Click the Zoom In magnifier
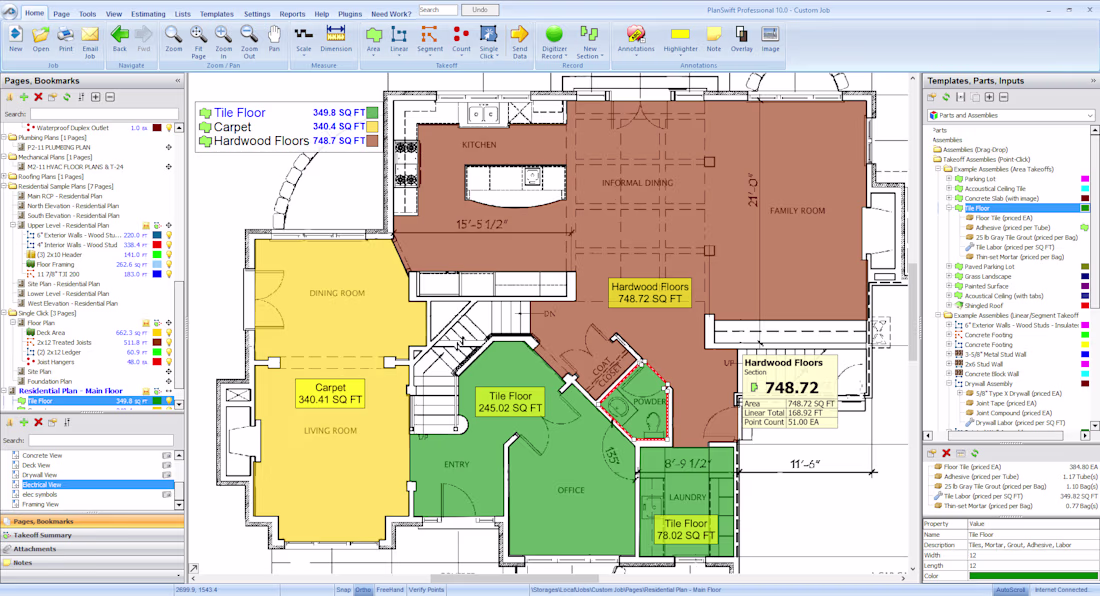The width and height of the screenshot is (1100, 596). click(223, 34)
